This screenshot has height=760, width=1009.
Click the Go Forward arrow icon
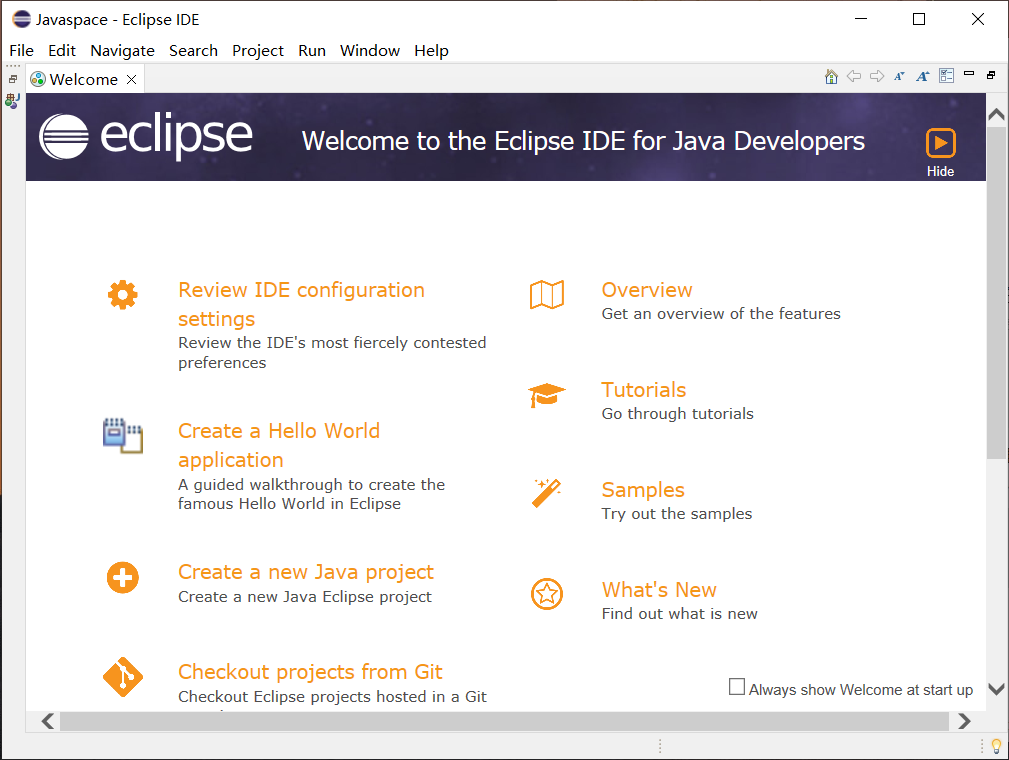(875, 75)
